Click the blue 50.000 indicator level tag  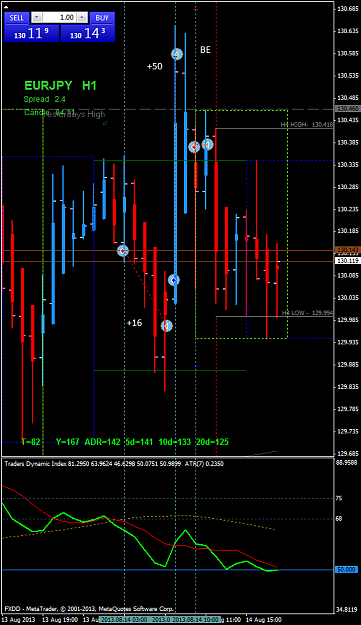(x=346, y=570)
